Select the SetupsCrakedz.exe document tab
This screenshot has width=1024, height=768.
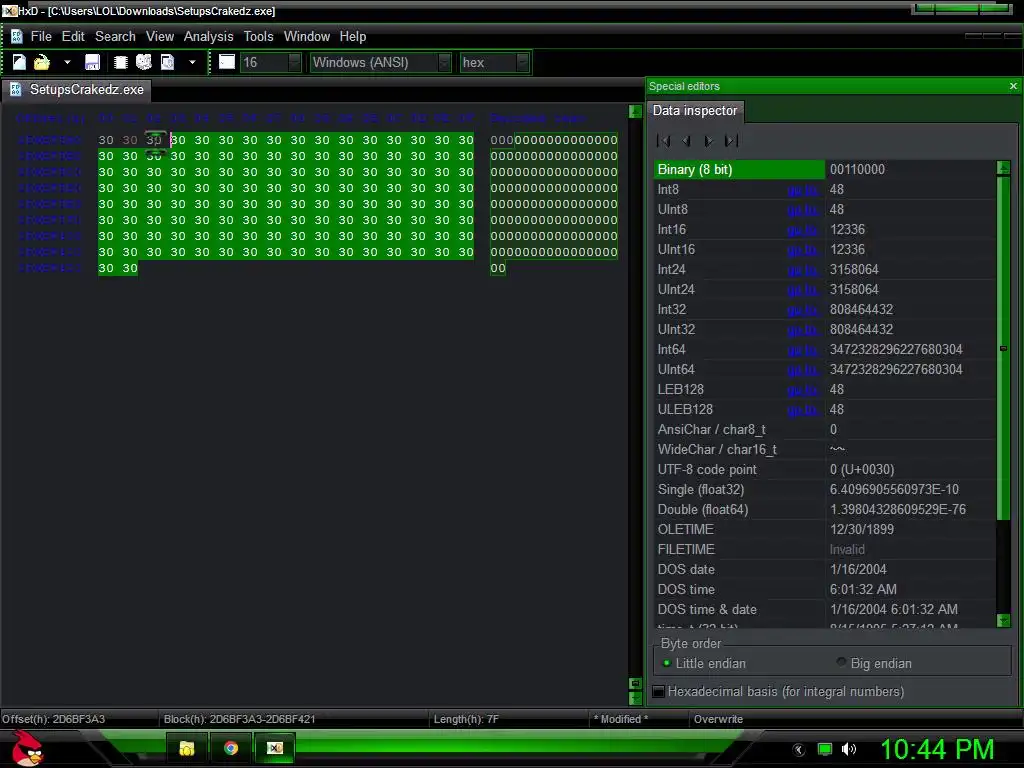pos(78,90)
